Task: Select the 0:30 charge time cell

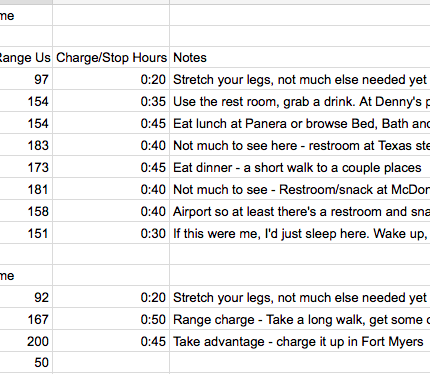Action: [x=111, y=233]
